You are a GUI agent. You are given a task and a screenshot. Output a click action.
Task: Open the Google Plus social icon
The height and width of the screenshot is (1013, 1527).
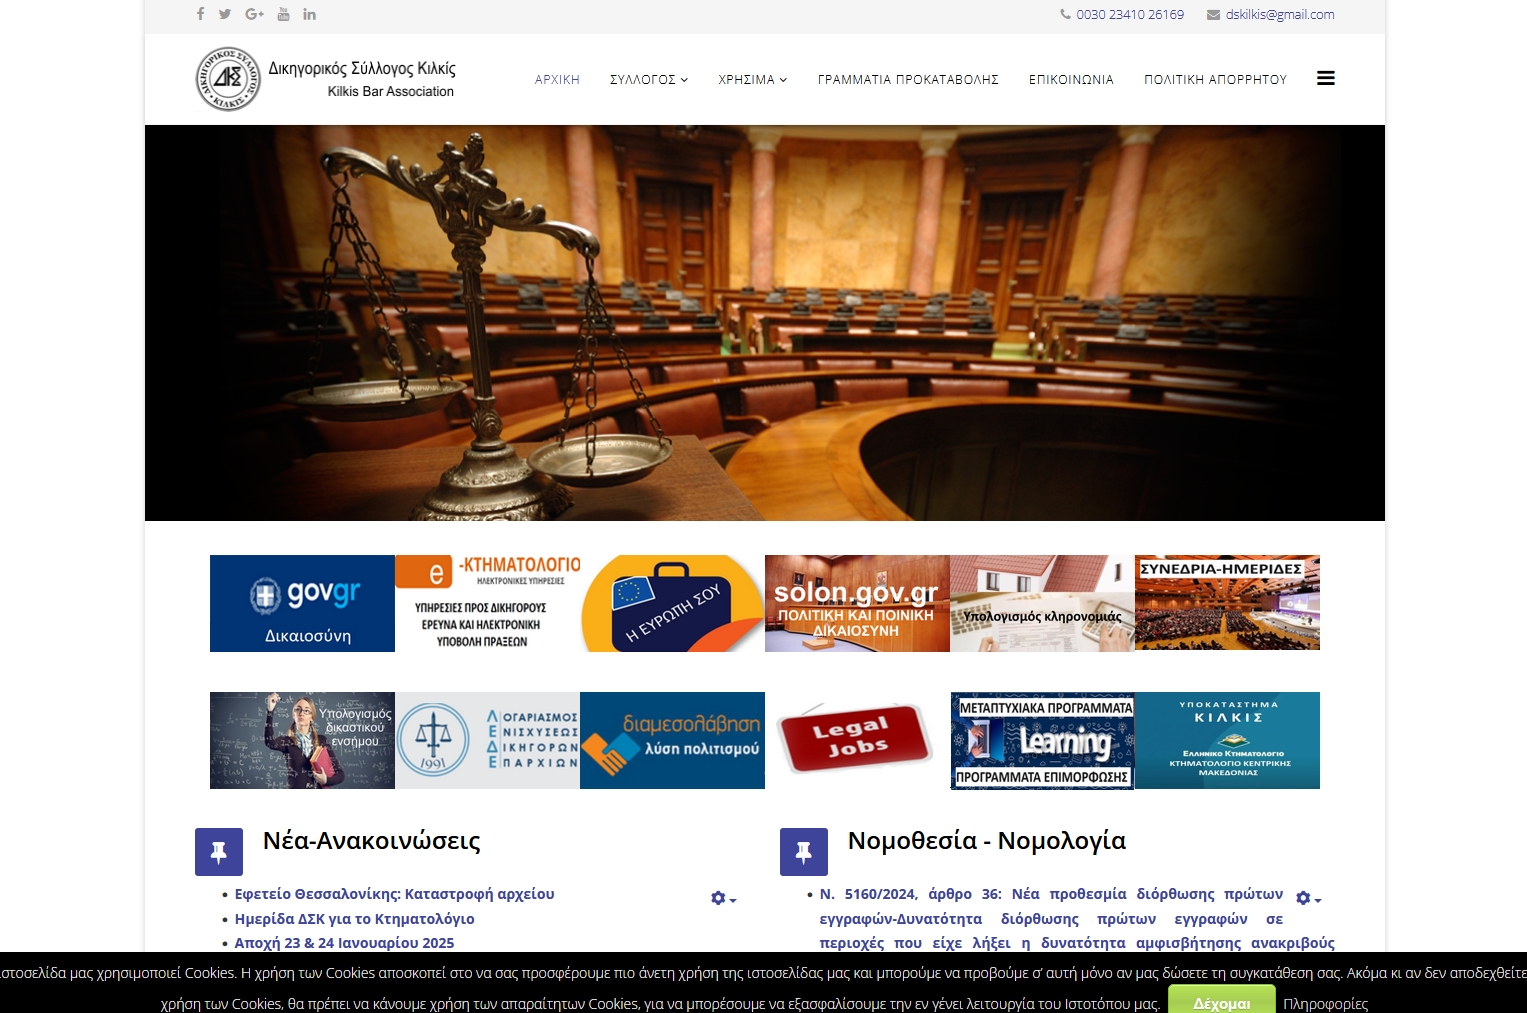click(255, 14)
